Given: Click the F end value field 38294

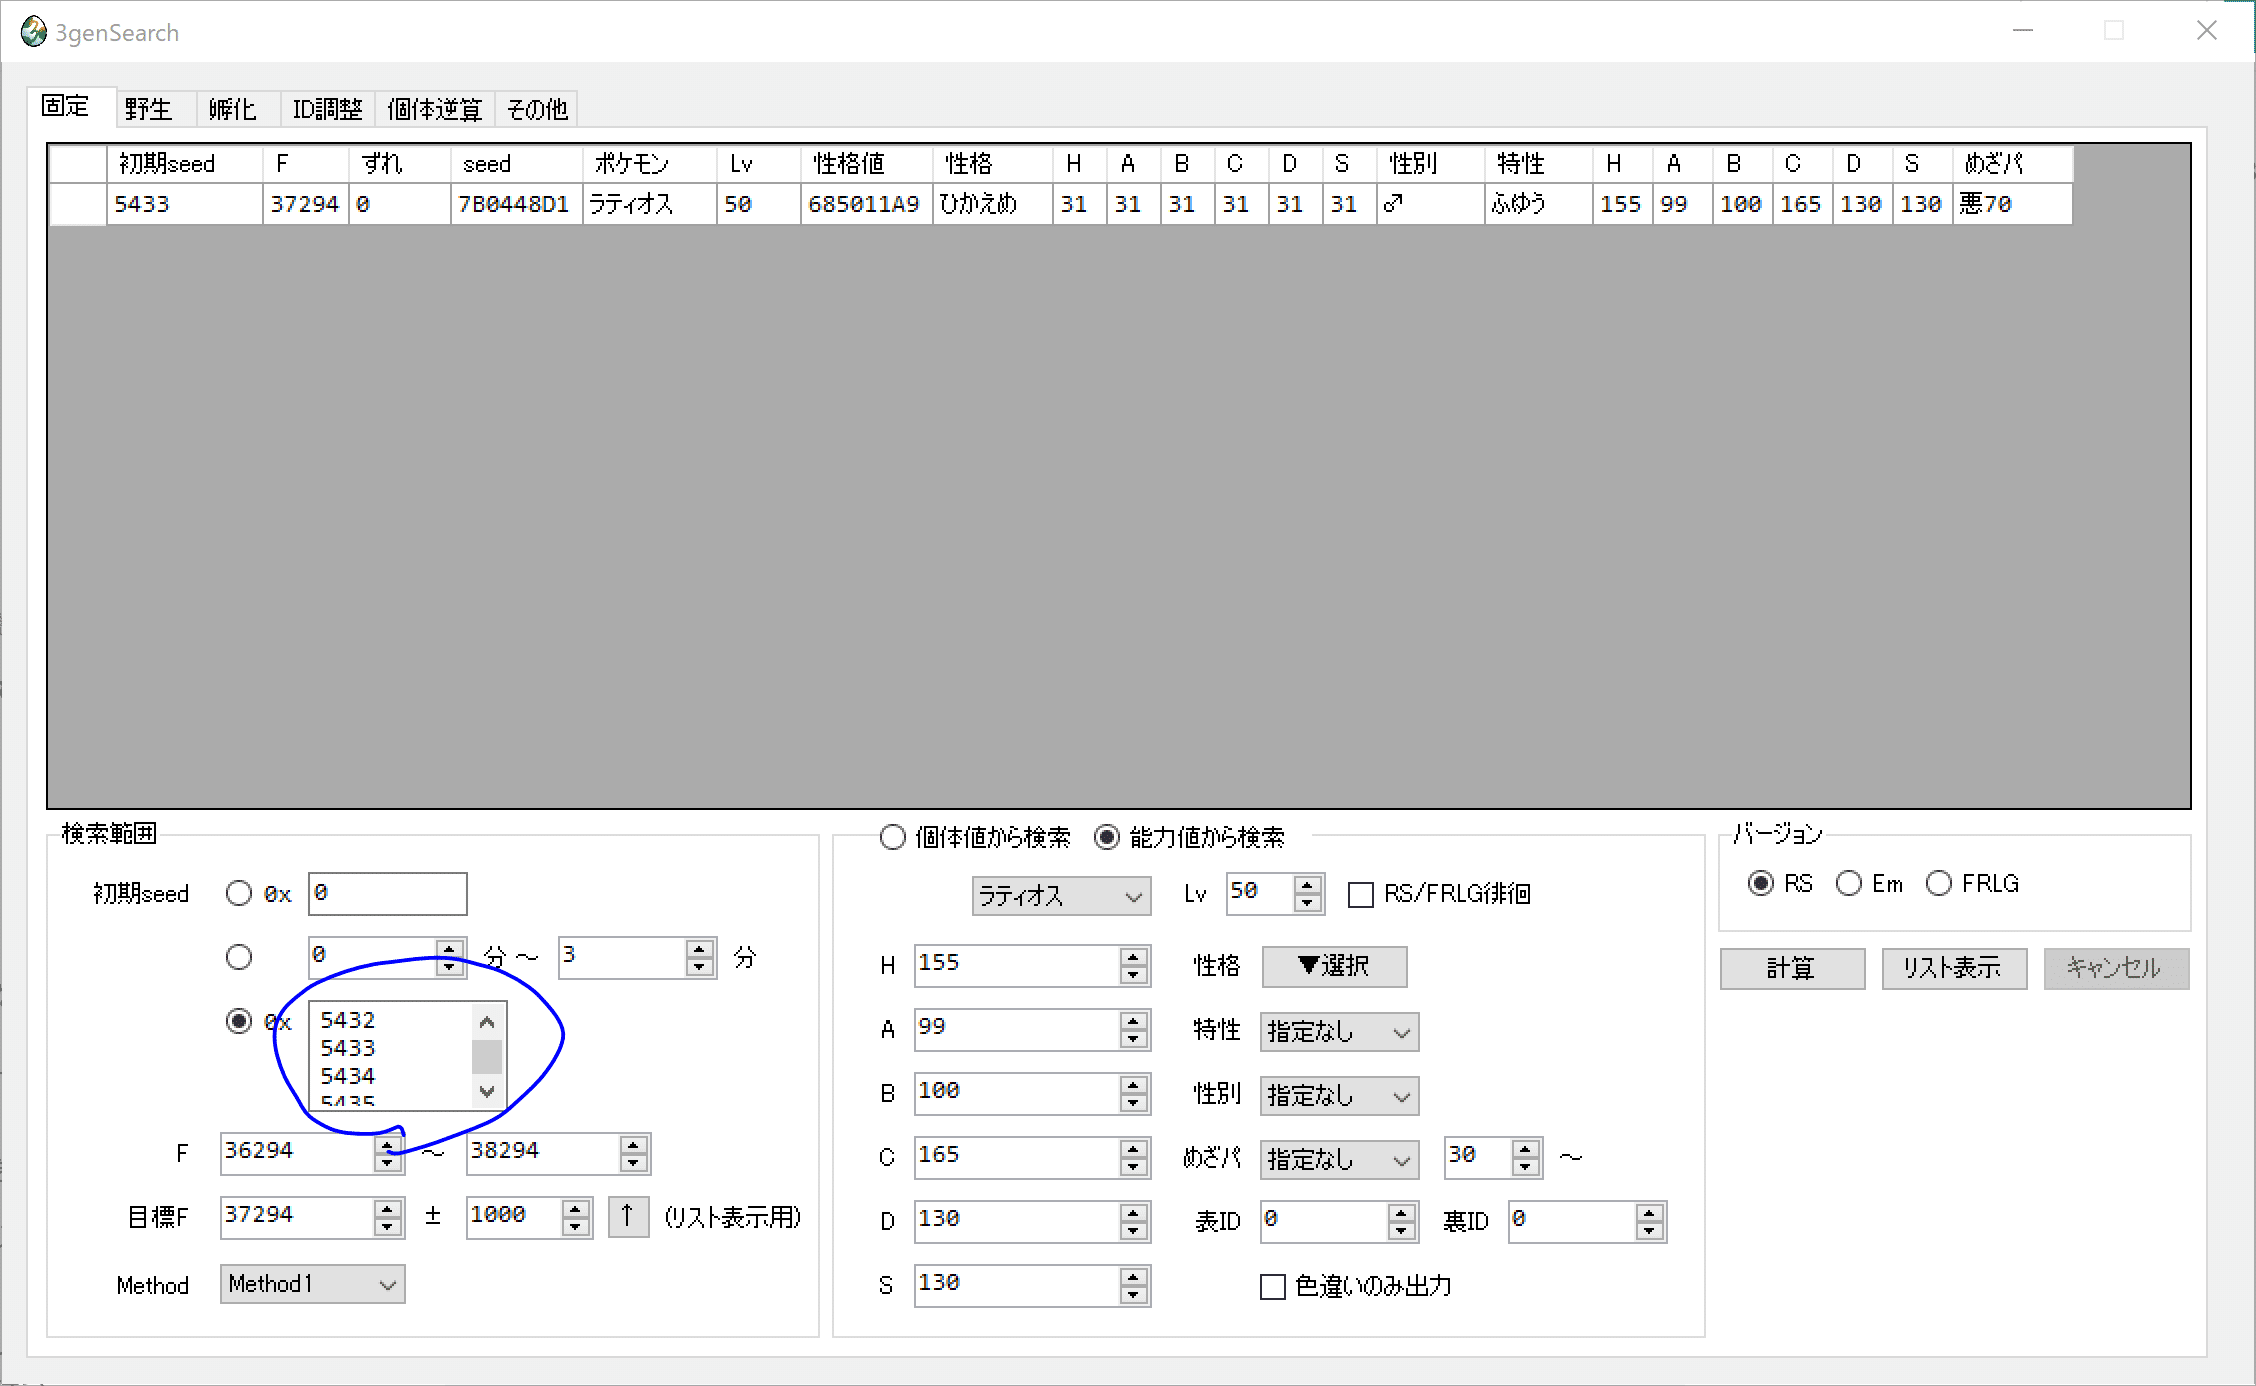Looking at the screenshot, I should click(x=544, y=1152).
